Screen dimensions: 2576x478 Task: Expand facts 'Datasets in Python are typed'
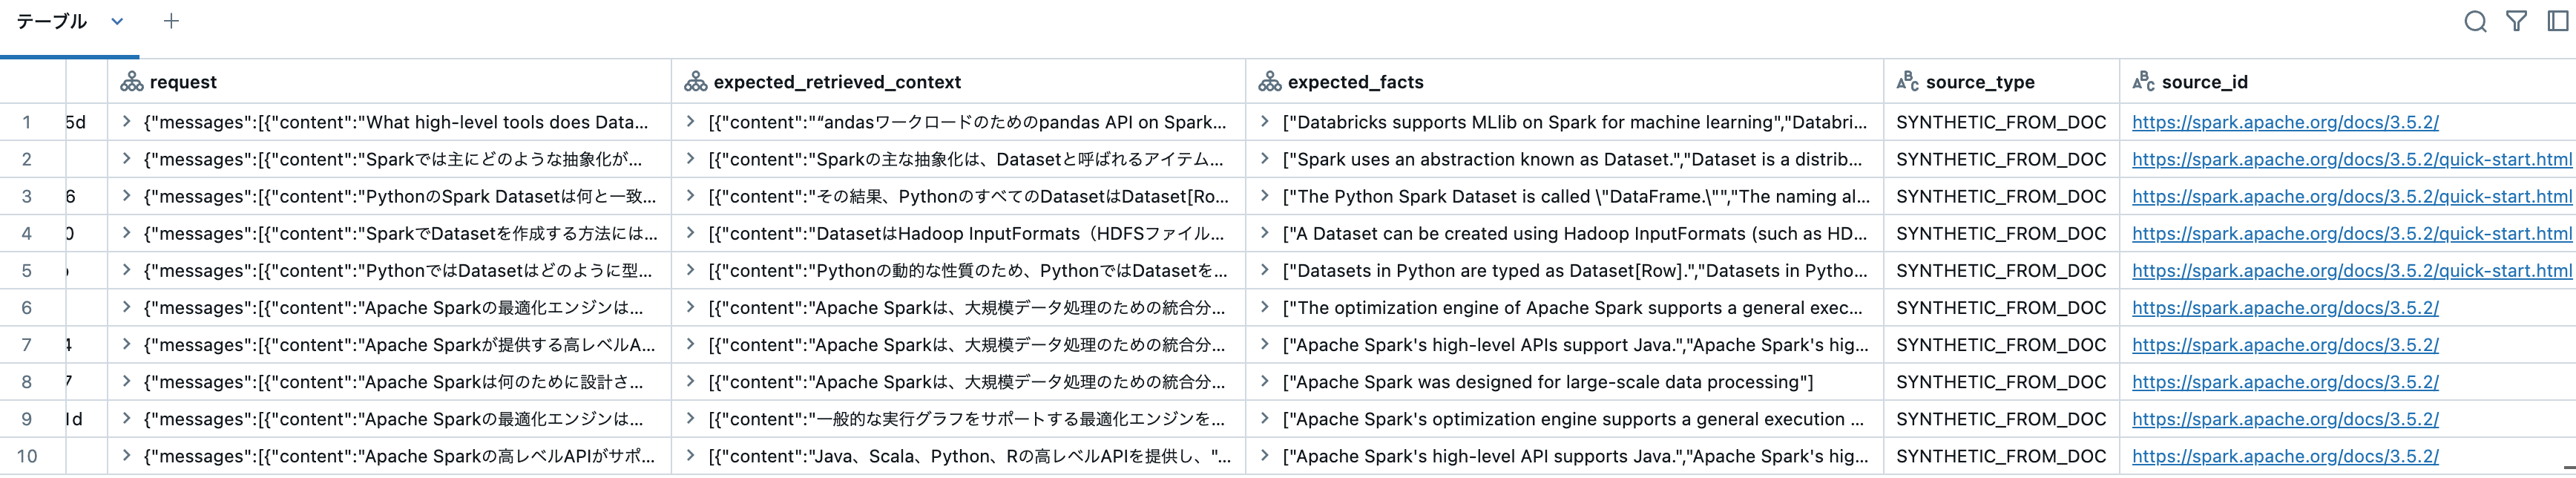pyautogui.click(x=1264, y=270)
